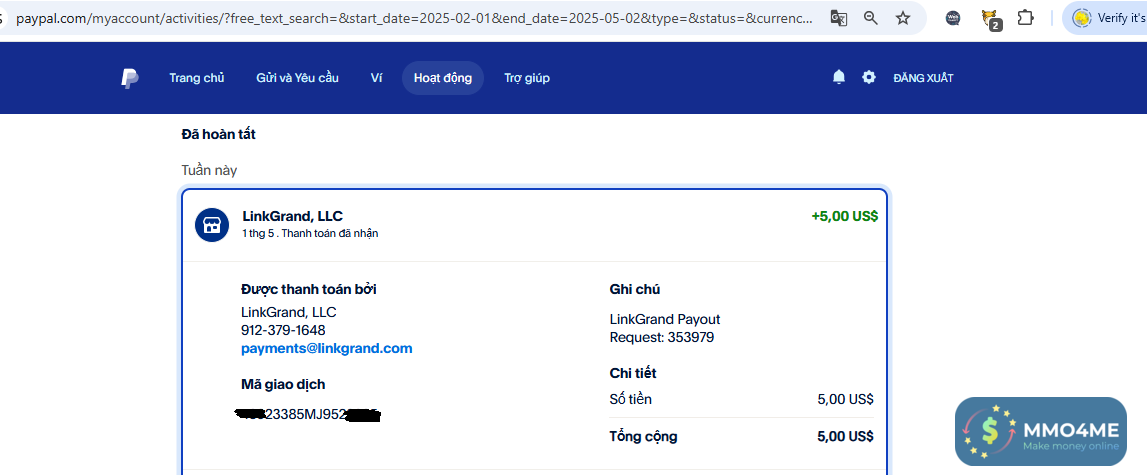Screen dimensions: 1147x475
Task: Open the MetaMask fox extension
Action: click(990, 18)
